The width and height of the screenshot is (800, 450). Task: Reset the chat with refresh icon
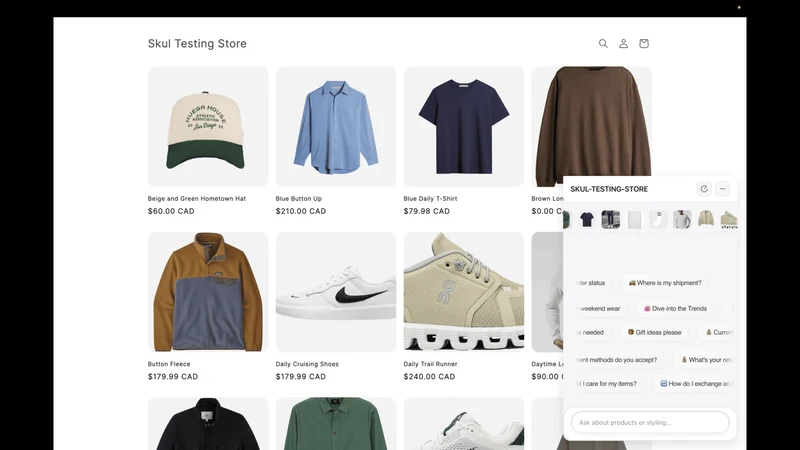[704, 189]
